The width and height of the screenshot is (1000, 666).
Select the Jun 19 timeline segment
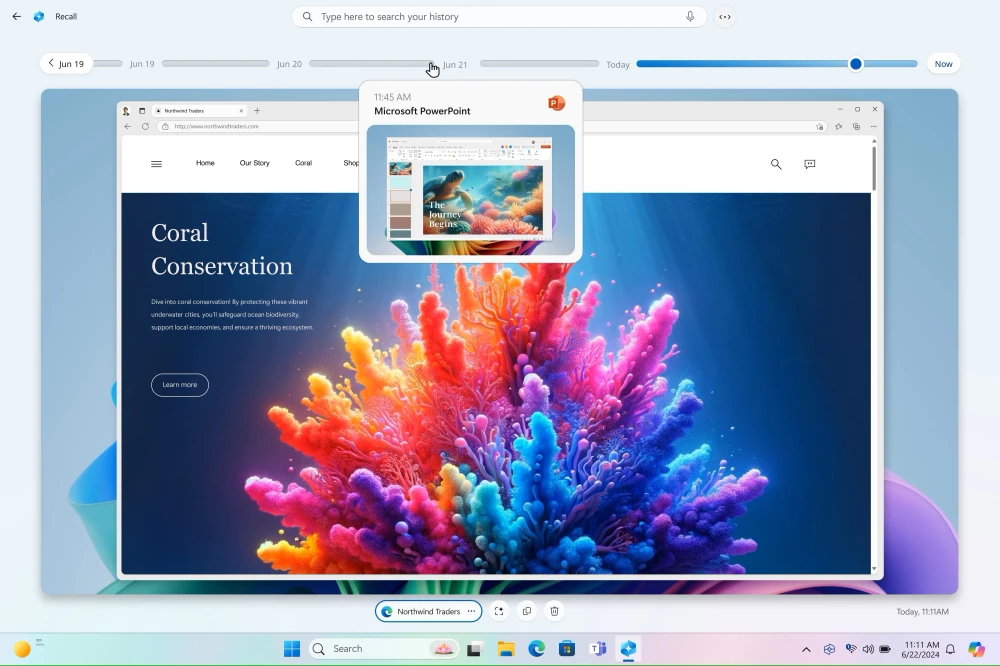(216, 64)
